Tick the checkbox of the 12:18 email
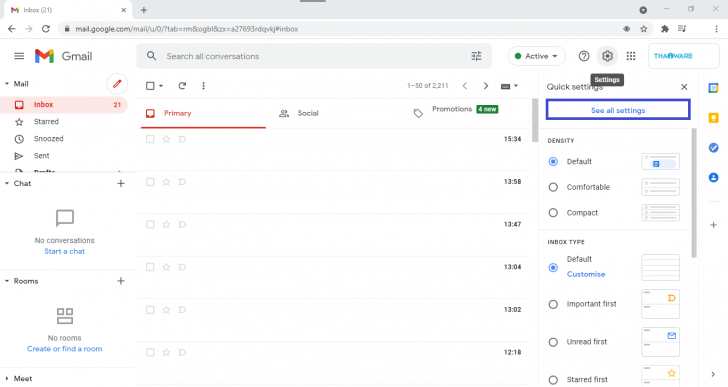 click(x=150, y=353)
